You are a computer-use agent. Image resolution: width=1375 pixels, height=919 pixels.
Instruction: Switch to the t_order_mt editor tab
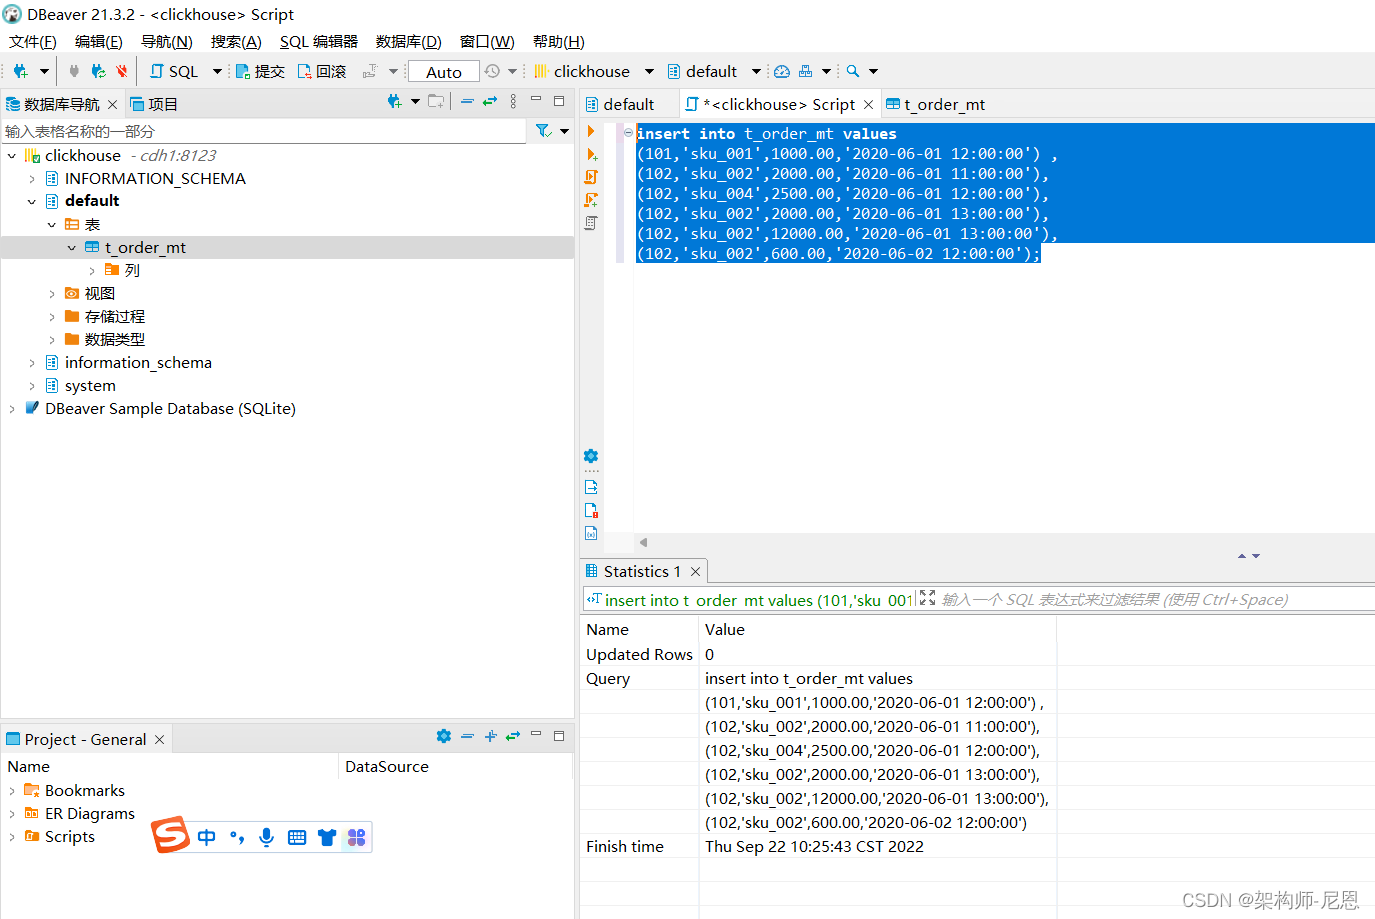[936, 104]
